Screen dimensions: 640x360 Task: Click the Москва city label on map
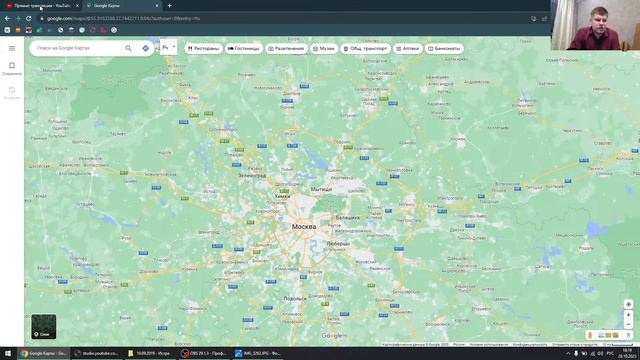point(304,227)
